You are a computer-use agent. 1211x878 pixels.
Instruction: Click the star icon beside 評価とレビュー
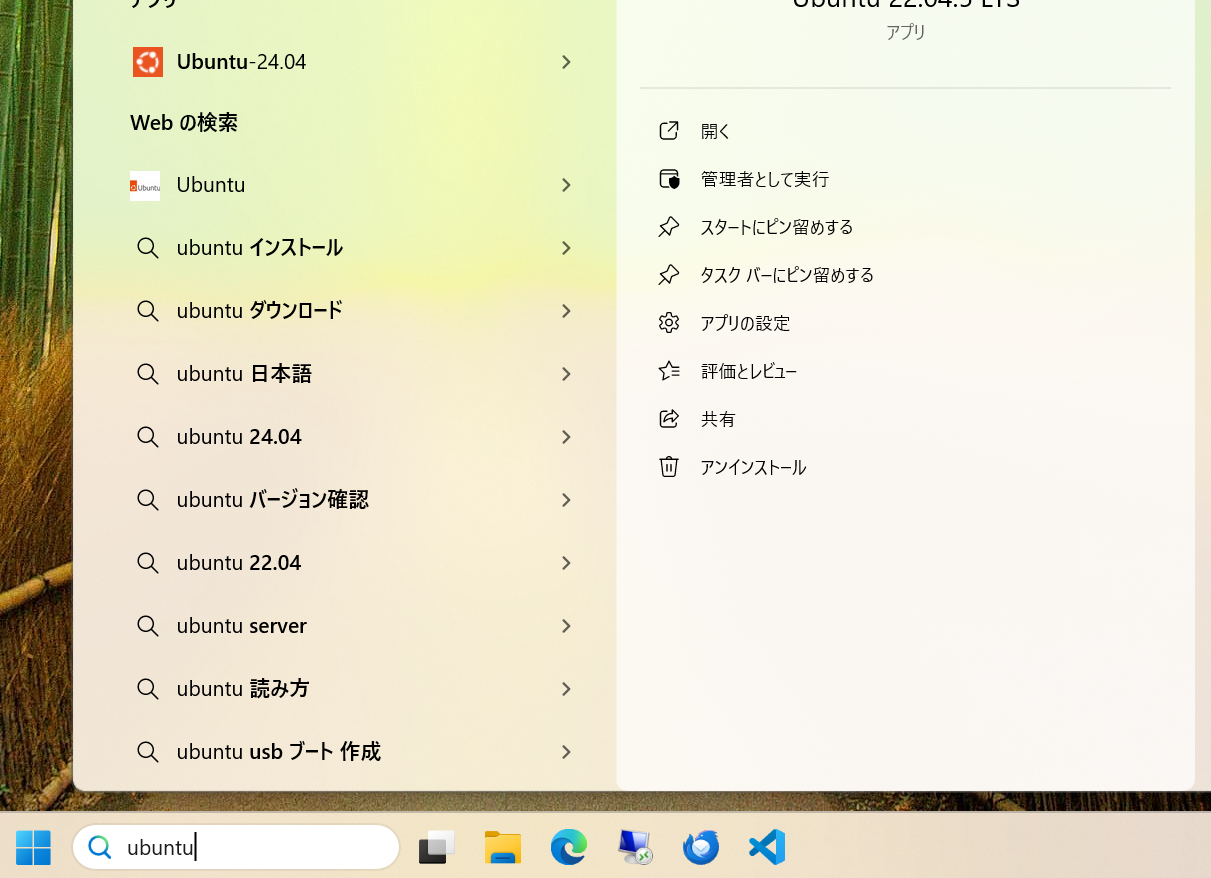click(x=669, y=370)
